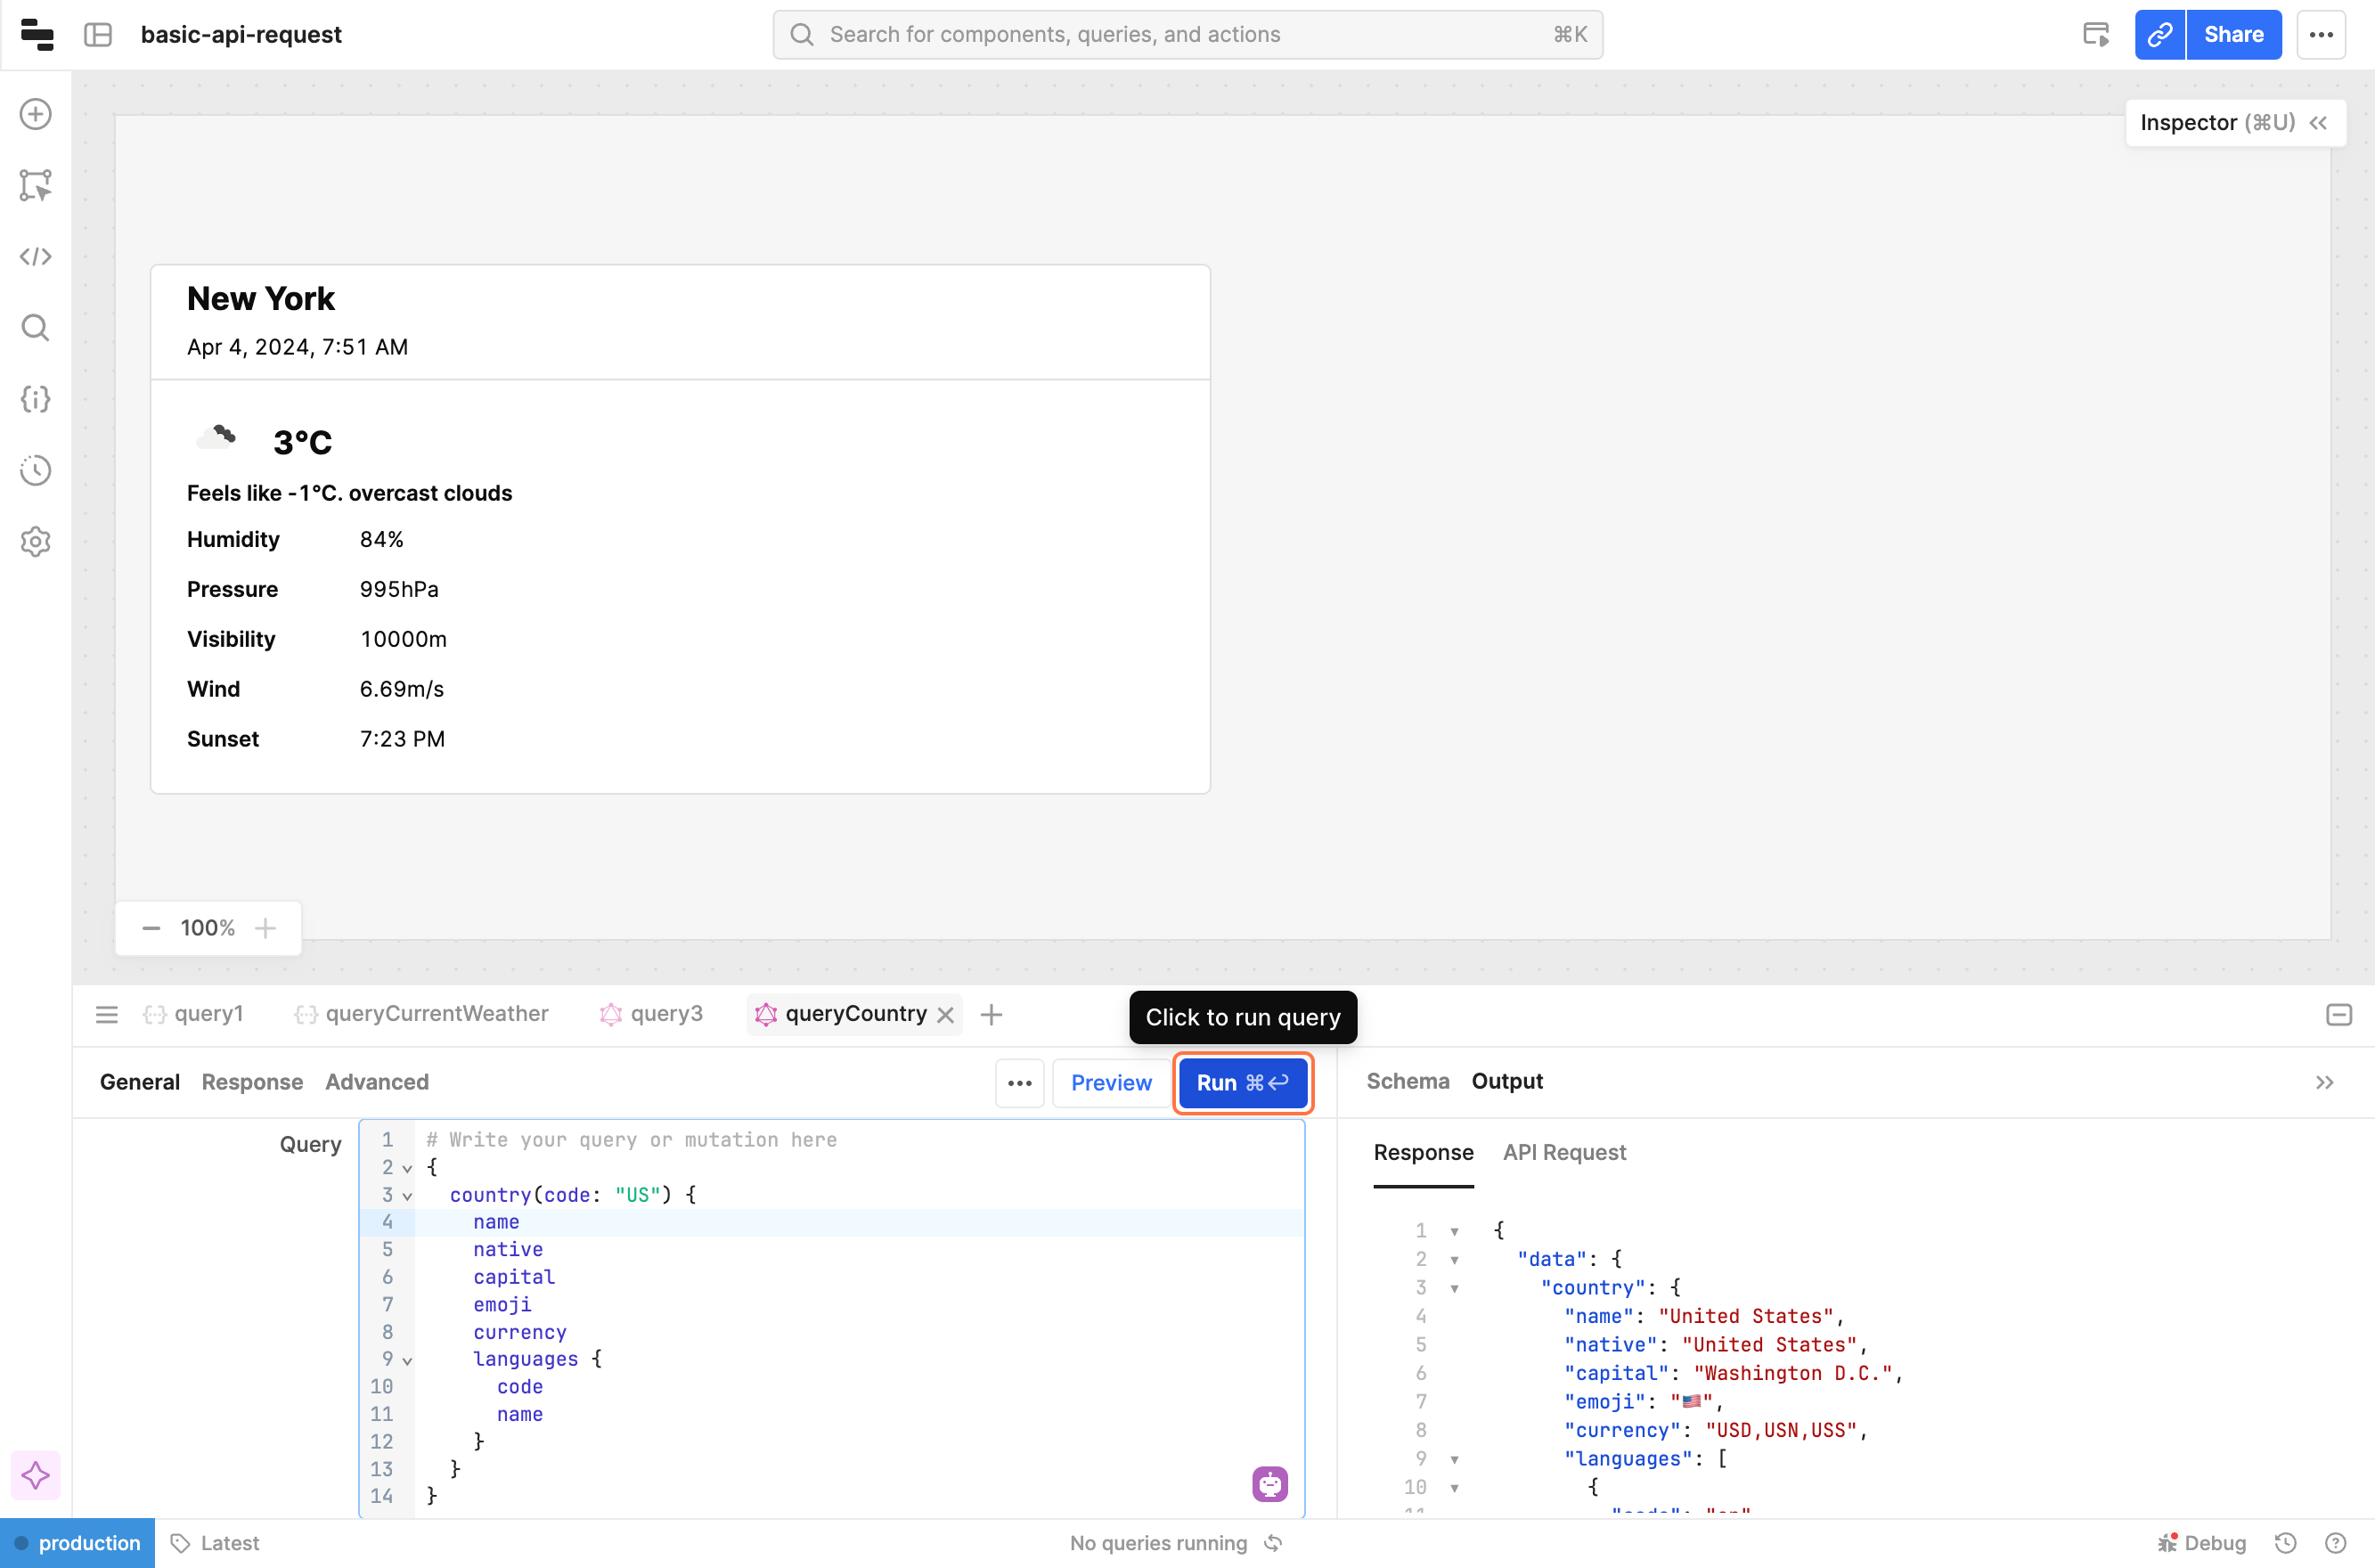Open the code icon in left sidebar
This screenshot has height=1568, width=2375.
36,257
